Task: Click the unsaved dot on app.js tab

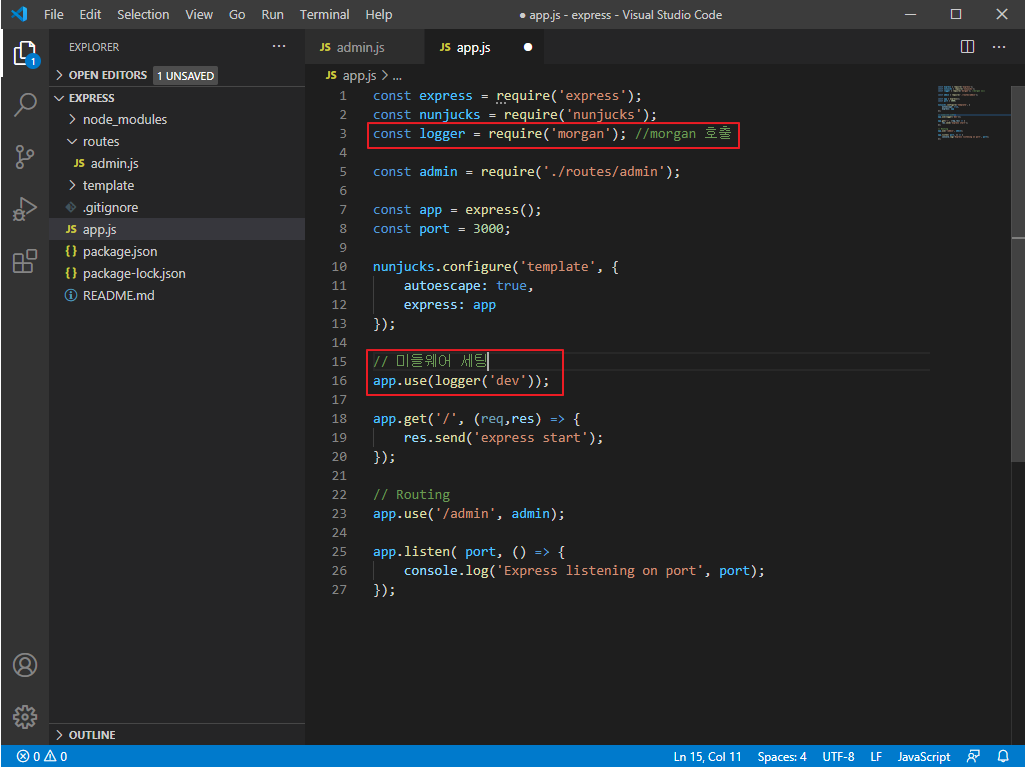Action: click(x=528, y=47)
